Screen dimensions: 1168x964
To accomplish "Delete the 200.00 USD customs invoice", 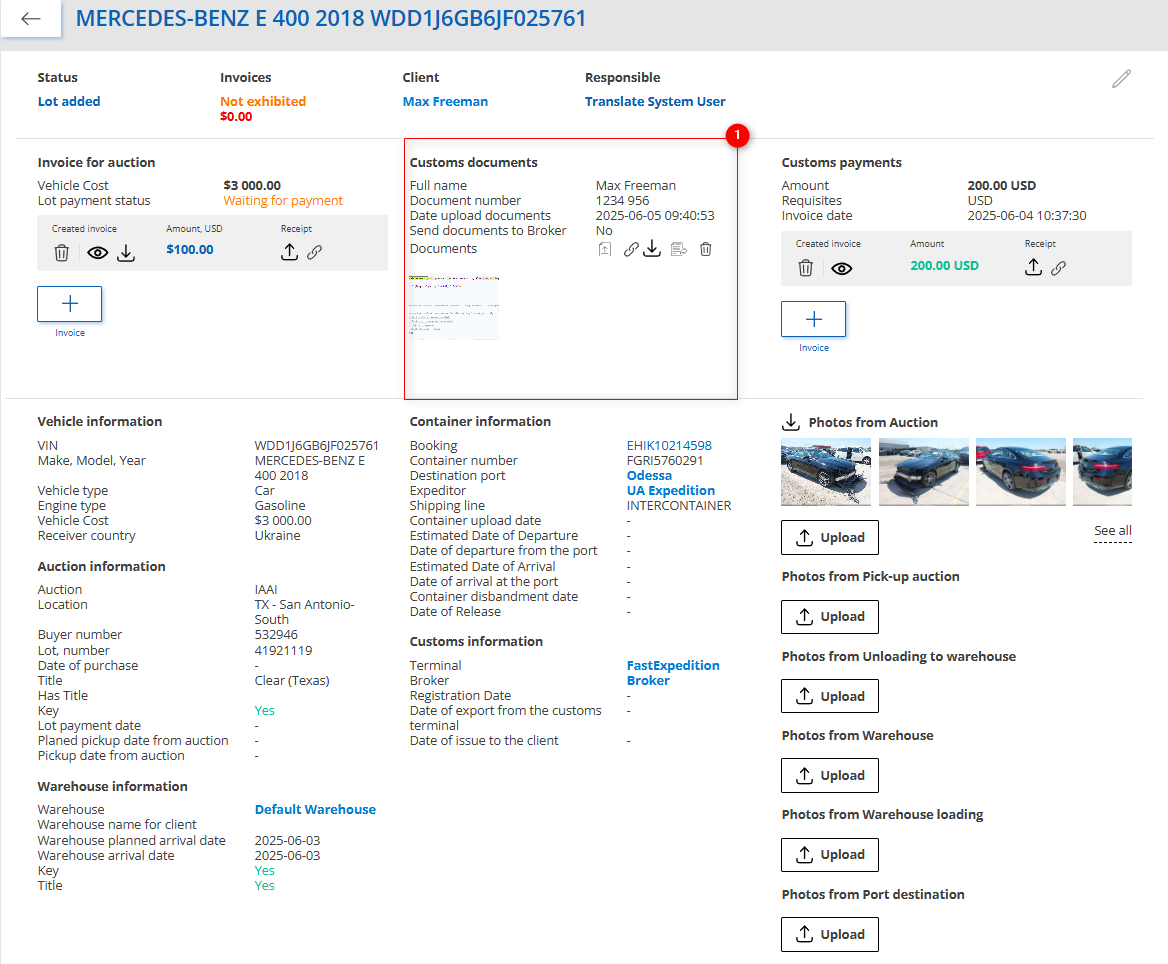I will [805, 268].
